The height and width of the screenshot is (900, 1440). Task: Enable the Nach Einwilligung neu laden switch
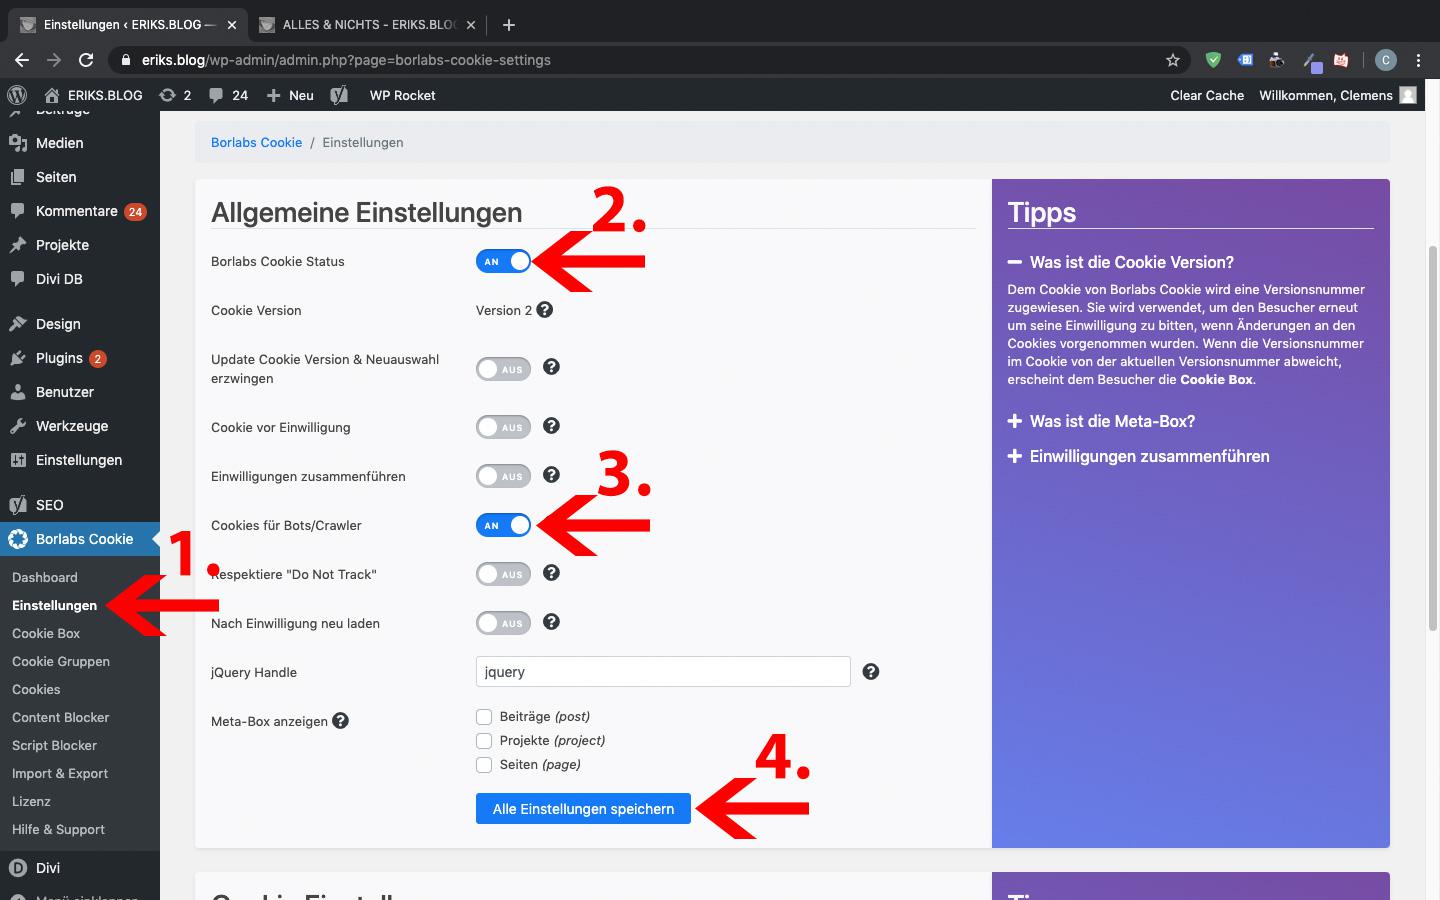(503, 623)
